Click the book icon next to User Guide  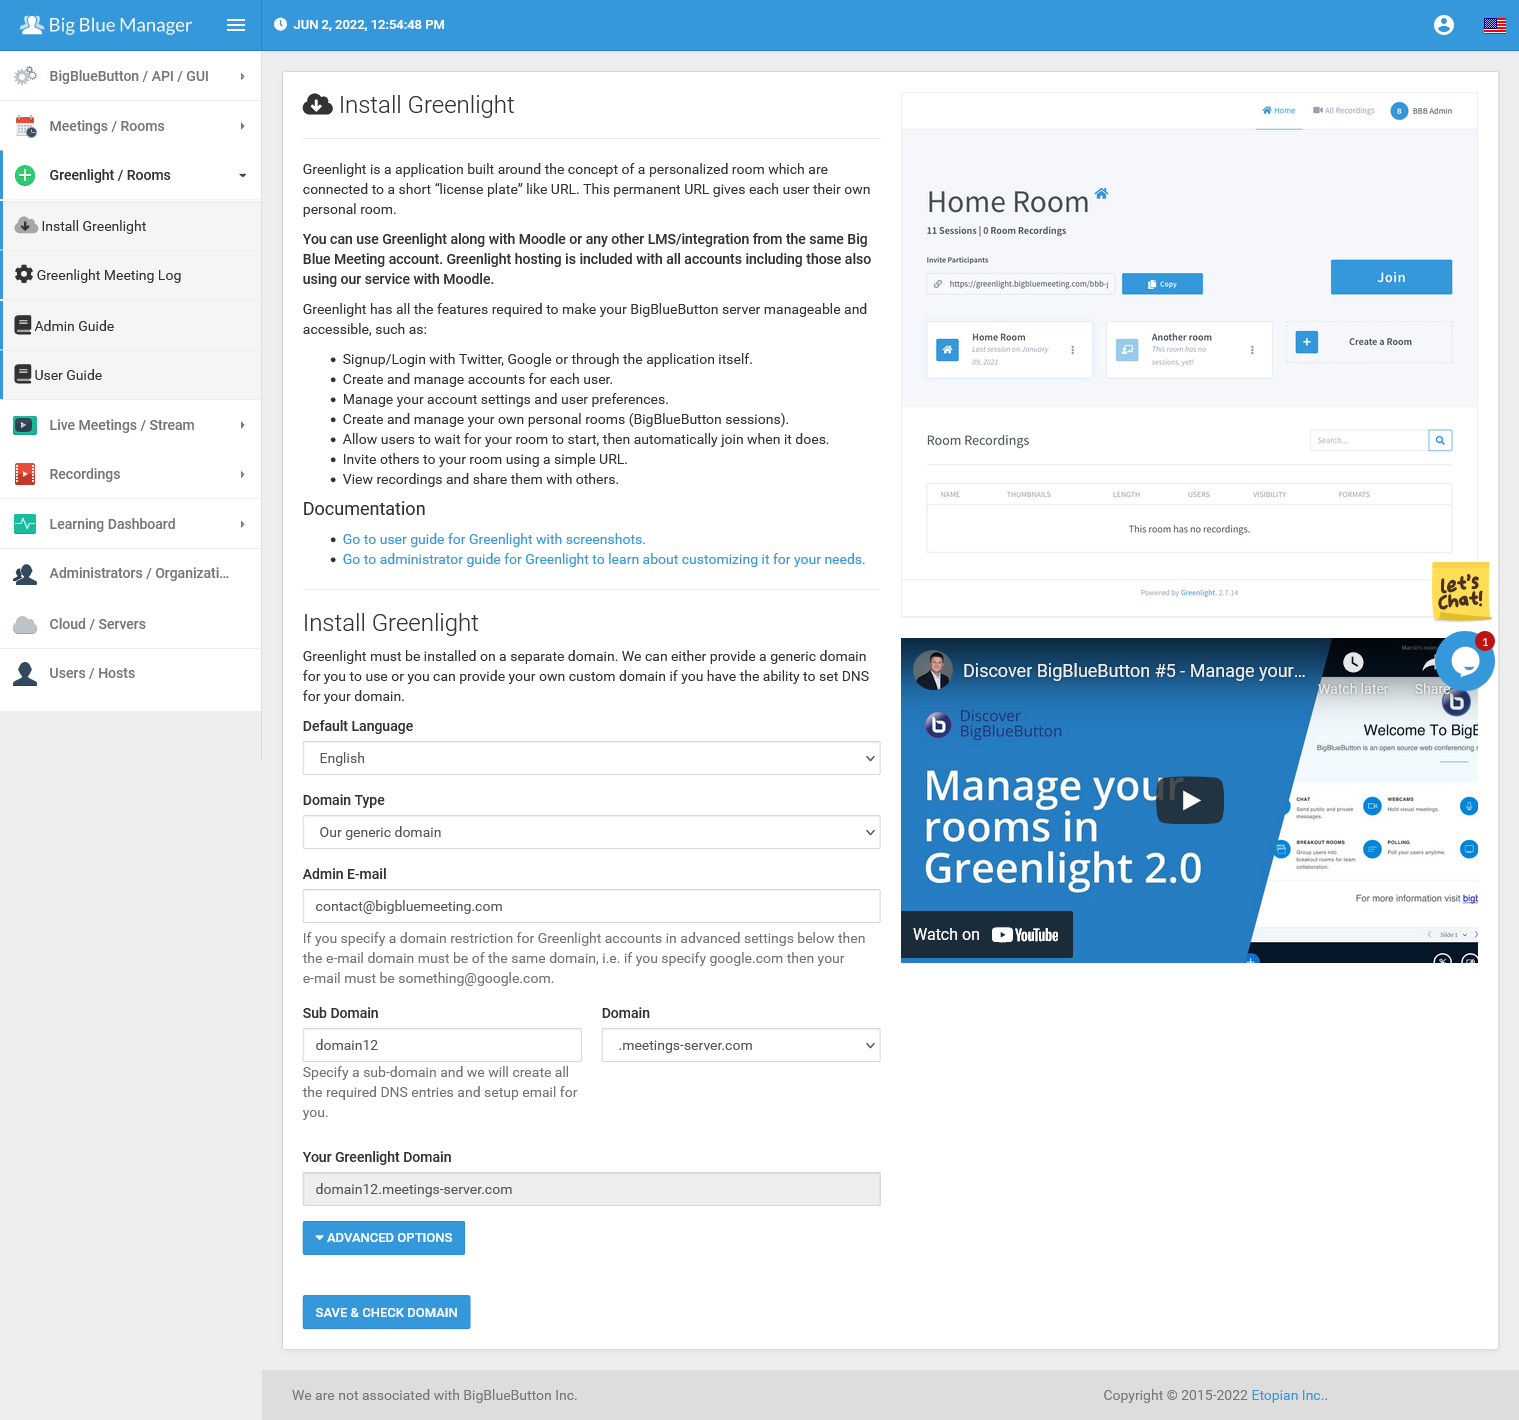point(23,374)
